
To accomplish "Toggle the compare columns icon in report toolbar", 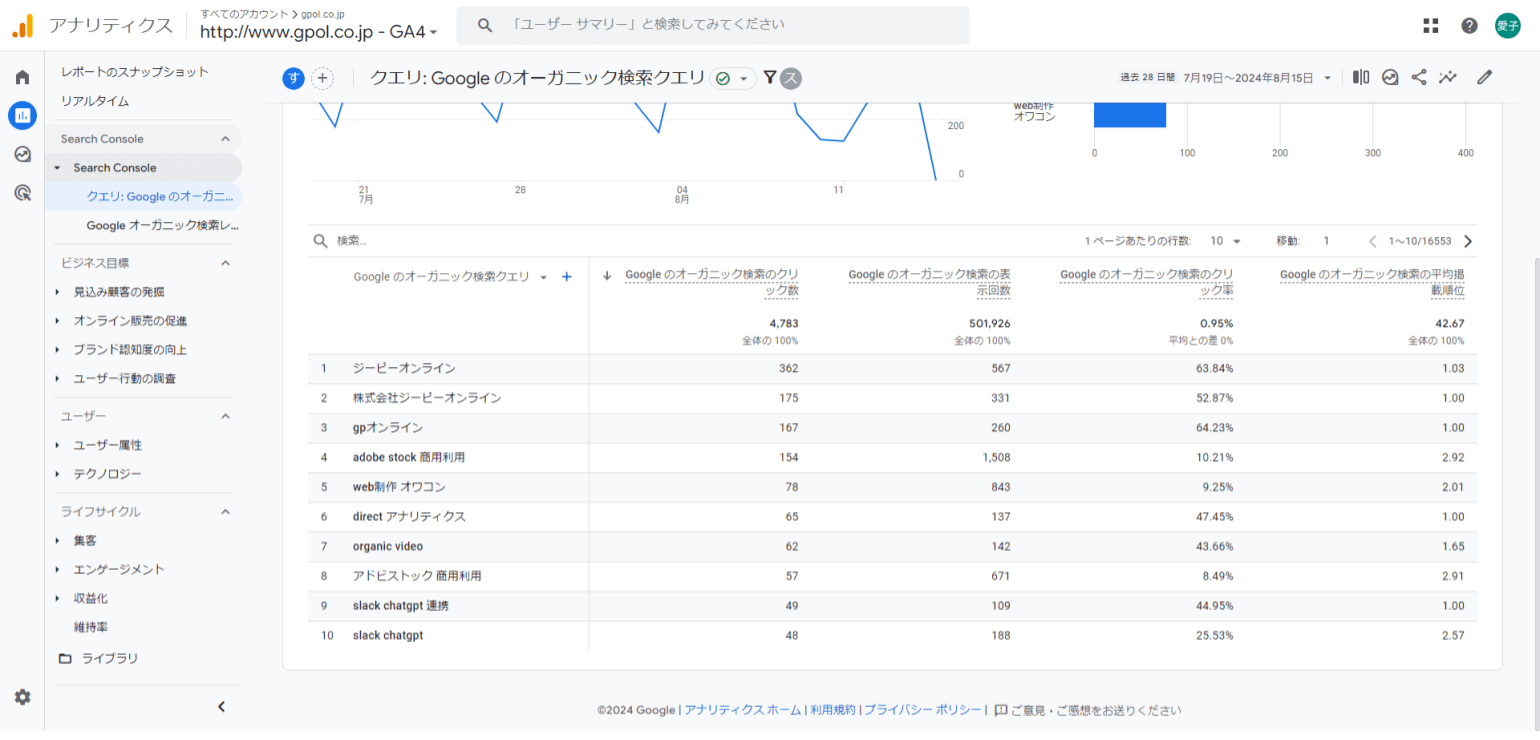I will (x=1361, y=77).
